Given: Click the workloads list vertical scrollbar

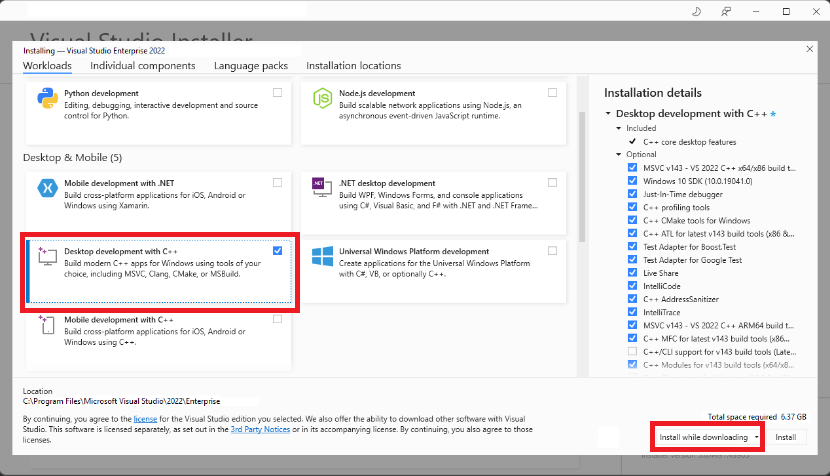Looking at the screenshot, I should pos(582,176).
